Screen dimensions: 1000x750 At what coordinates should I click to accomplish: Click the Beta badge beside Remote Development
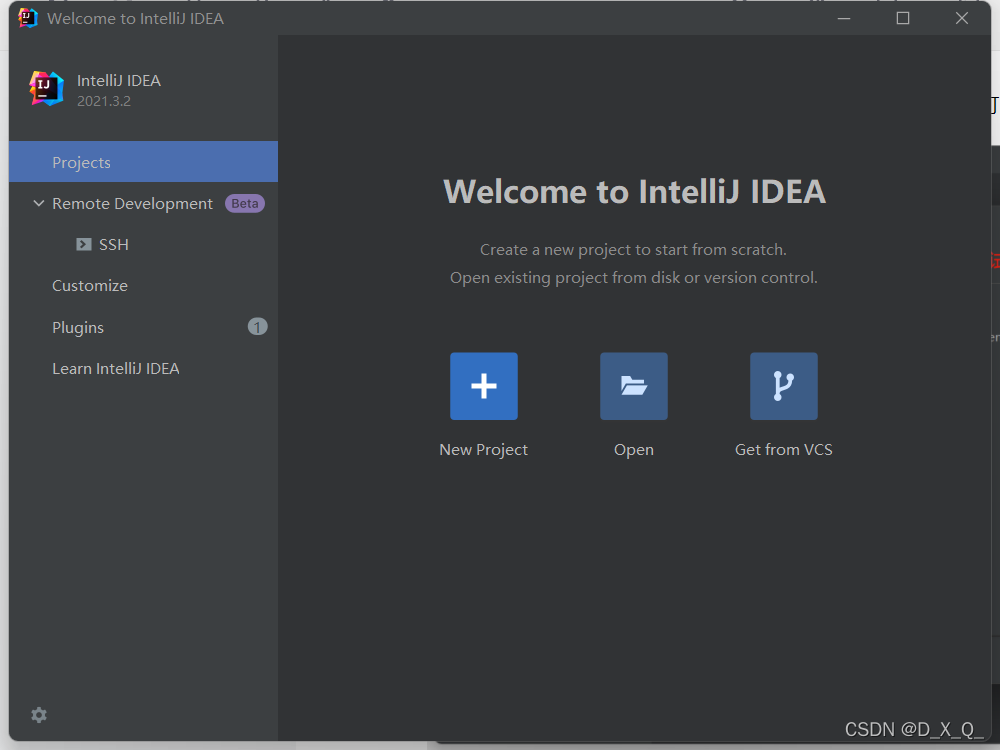[245, 203]
